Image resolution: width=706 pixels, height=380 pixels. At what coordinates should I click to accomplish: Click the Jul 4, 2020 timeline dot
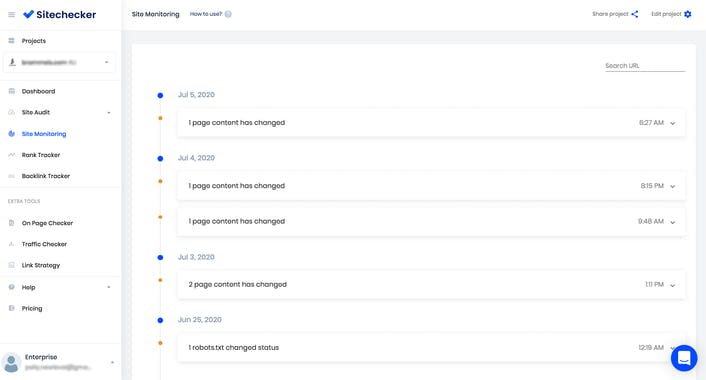click(160, 158)
